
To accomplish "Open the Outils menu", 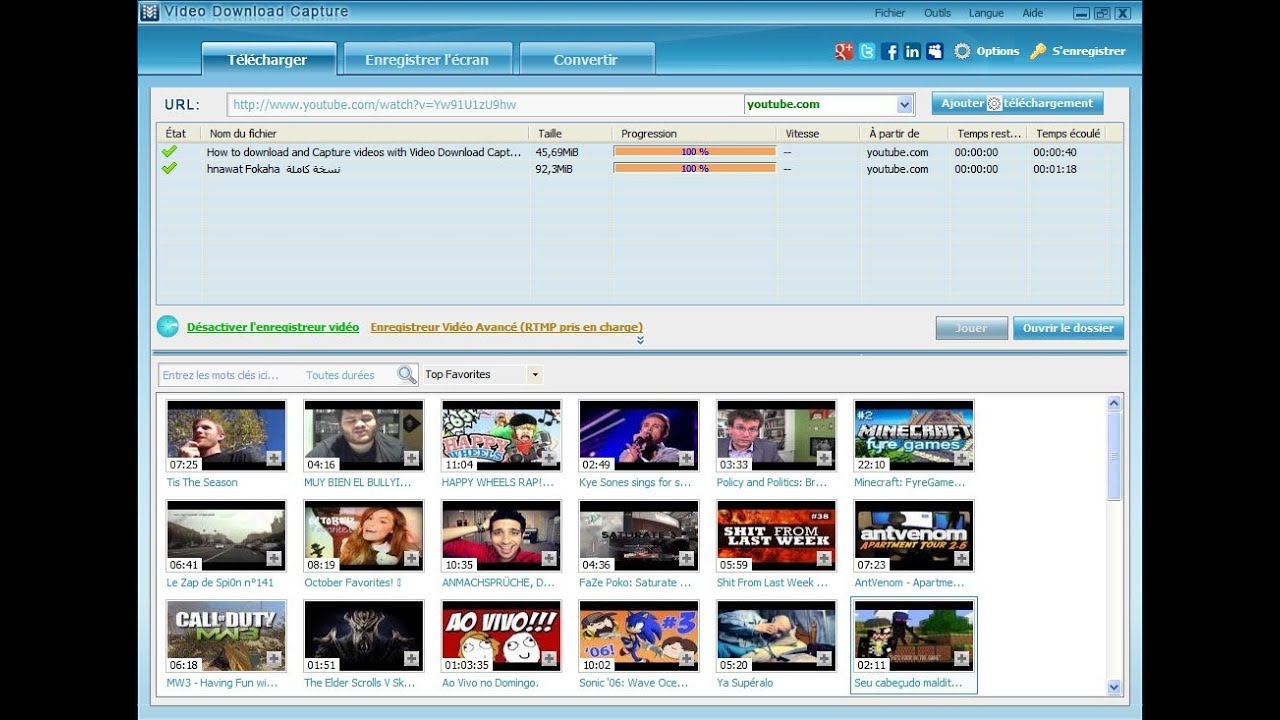I will tap(937, 13).
